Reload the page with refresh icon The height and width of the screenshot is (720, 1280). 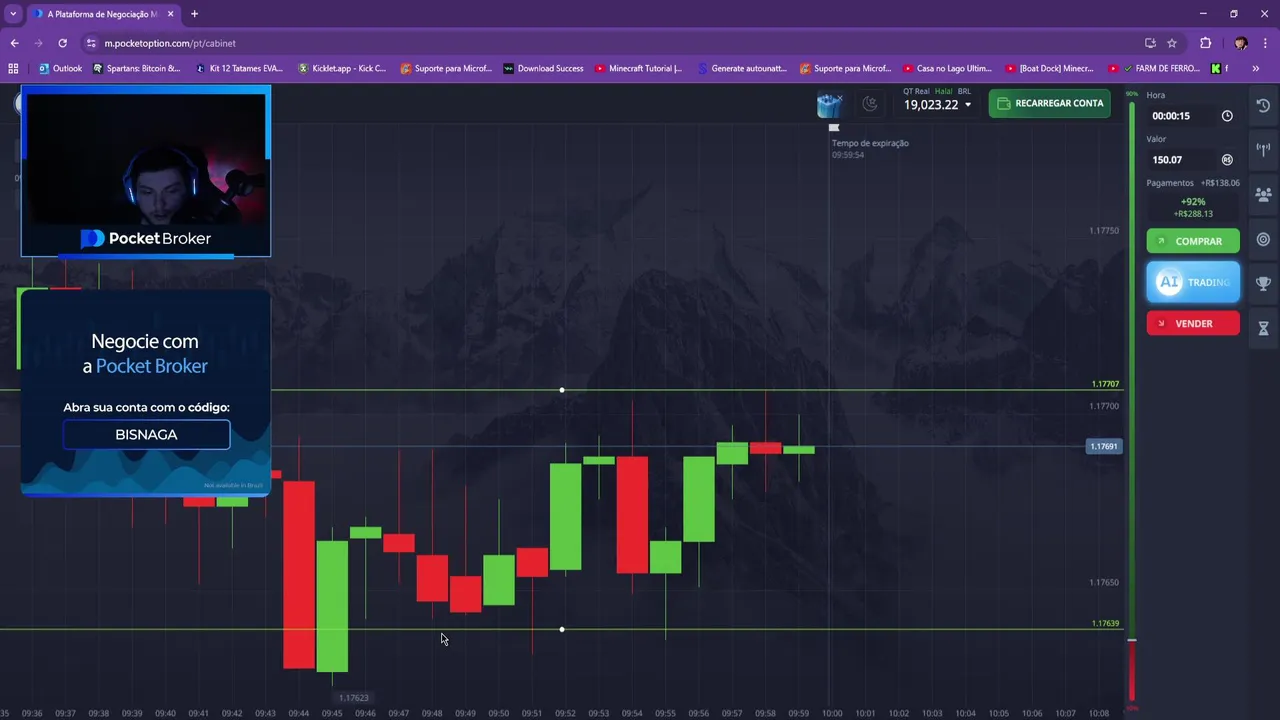(x=62, y=43)
